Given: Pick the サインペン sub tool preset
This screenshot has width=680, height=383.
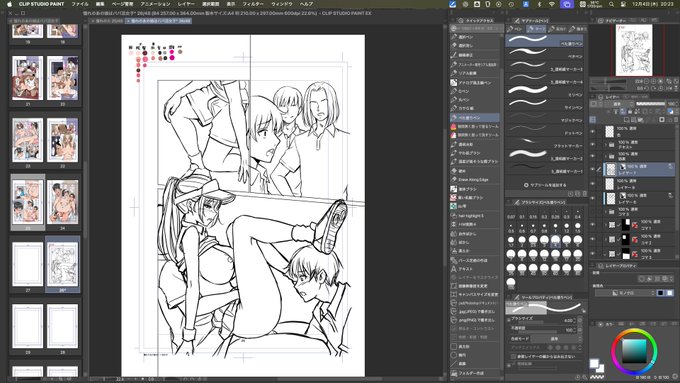Looking at the screenshot, I should click(544, 105).
